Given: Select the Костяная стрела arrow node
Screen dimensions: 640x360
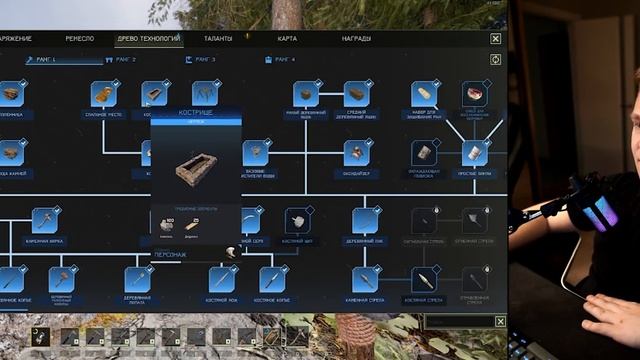Looking at the screenshot, I should [x=424, y=280].
